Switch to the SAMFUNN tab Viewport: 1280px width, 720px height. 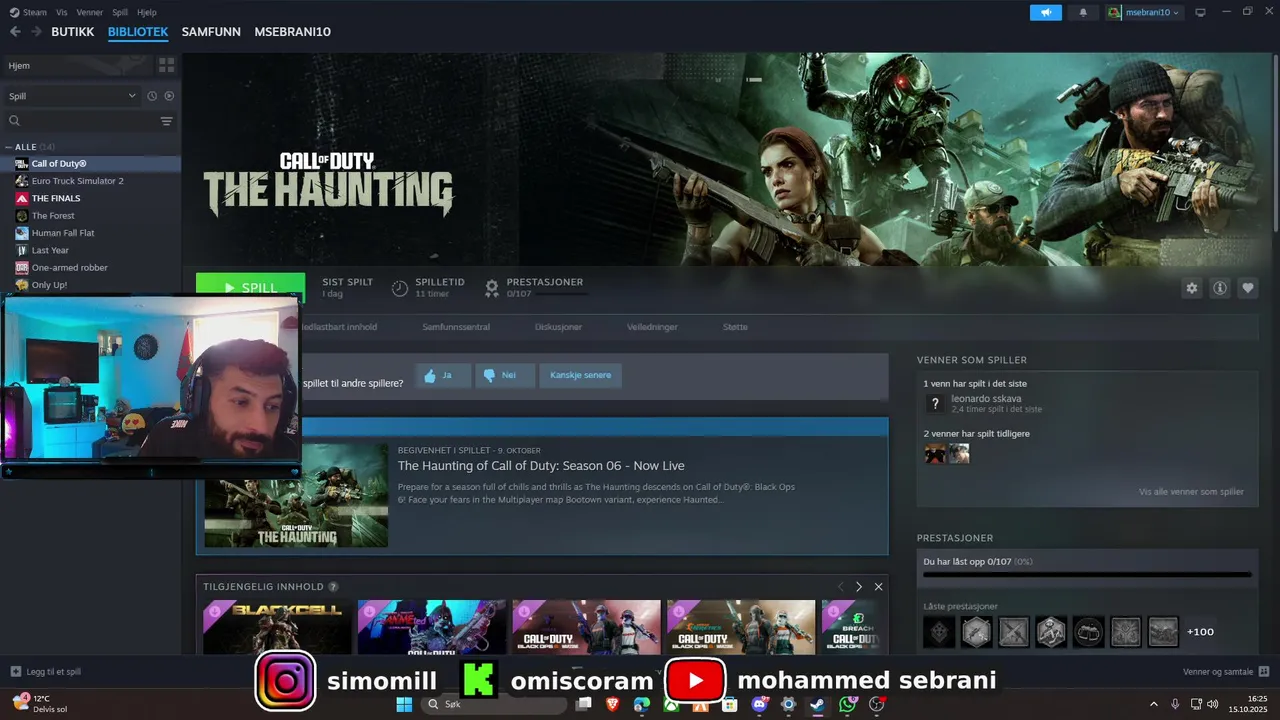[211, 32]
